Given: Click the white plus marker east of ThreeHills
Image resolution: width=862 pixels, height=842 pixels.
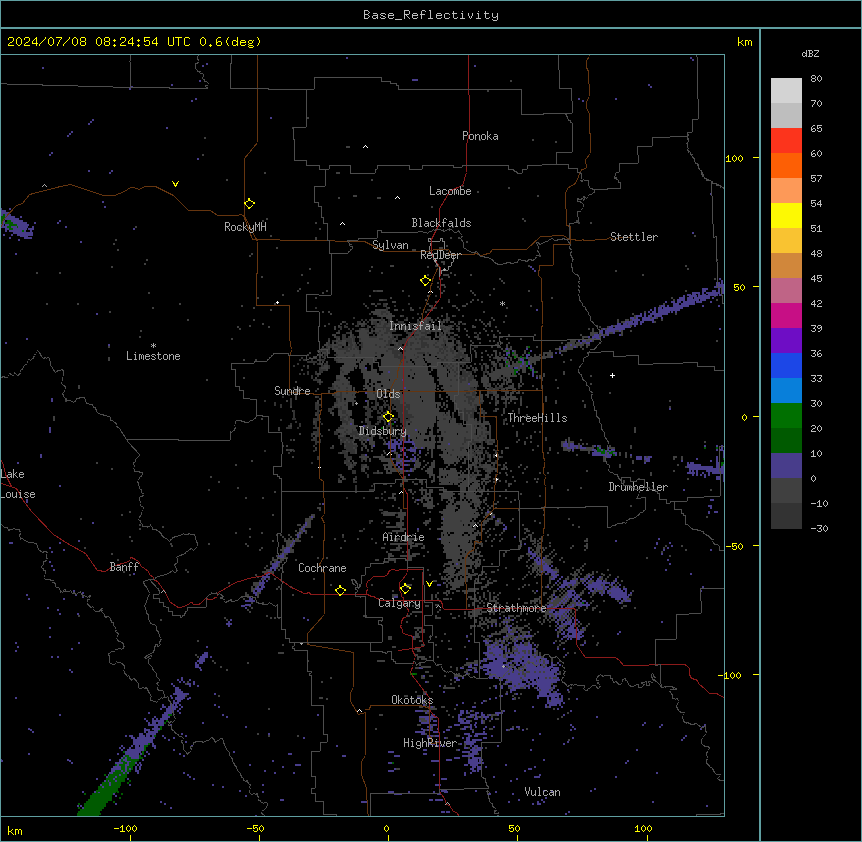Looking at the screenshot, I should click(612, 375).
